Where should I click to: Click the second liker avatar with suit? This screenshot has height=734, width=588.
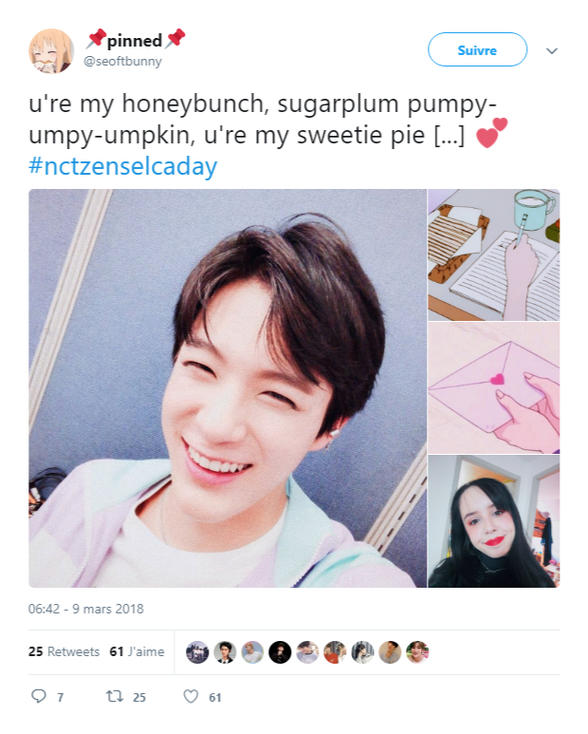225,652
